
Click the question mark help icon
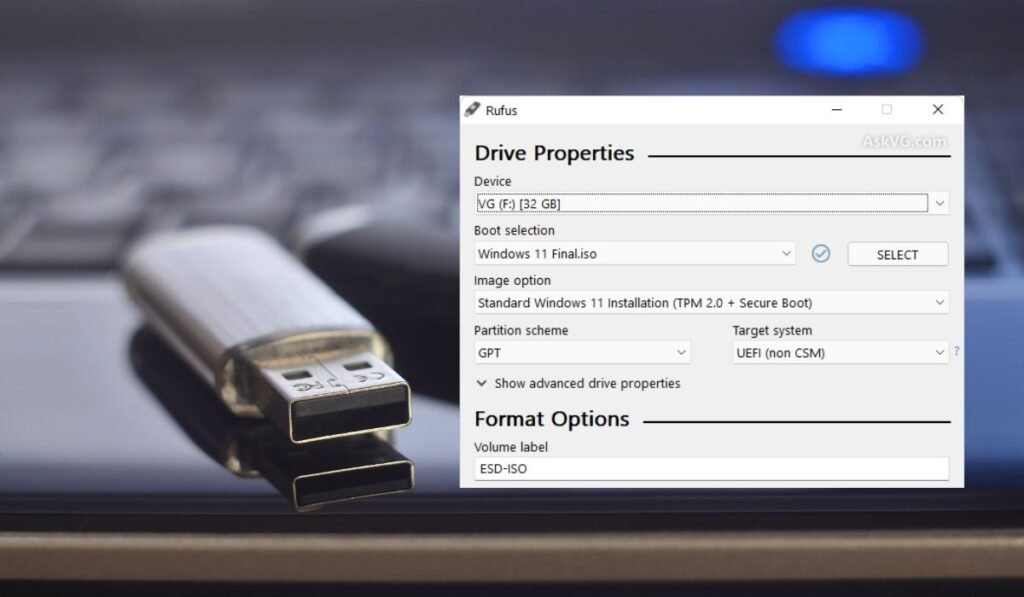point(956,352)
